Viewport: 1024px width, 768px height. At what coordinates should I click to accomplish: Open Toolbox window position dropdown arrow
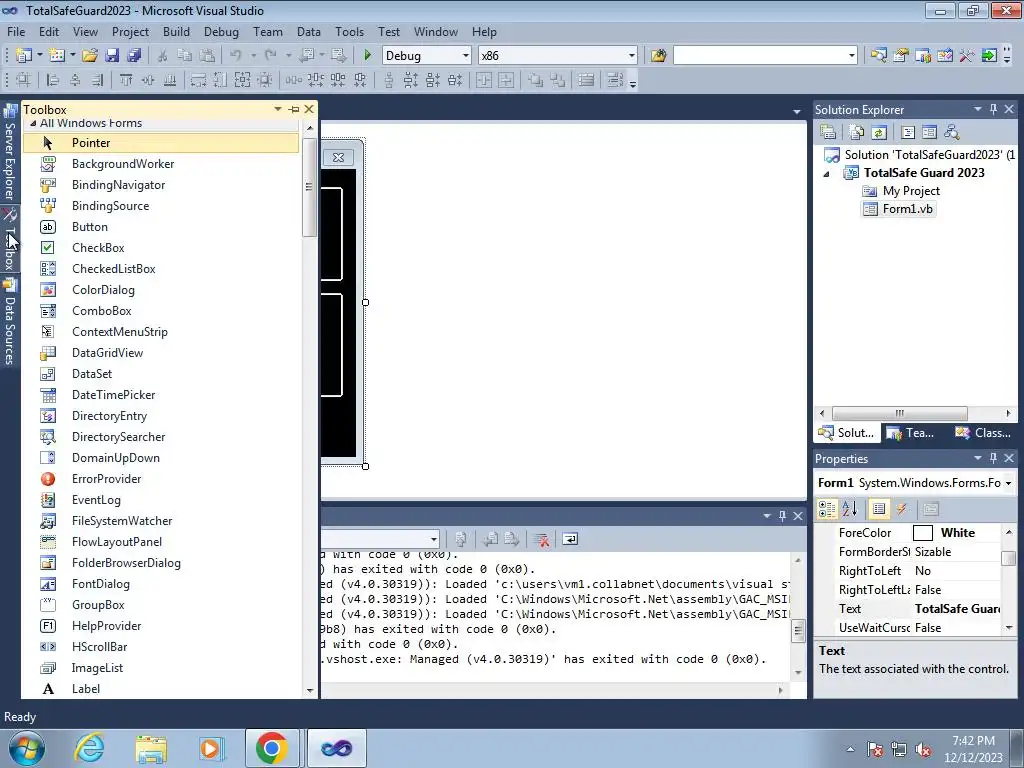278,109
